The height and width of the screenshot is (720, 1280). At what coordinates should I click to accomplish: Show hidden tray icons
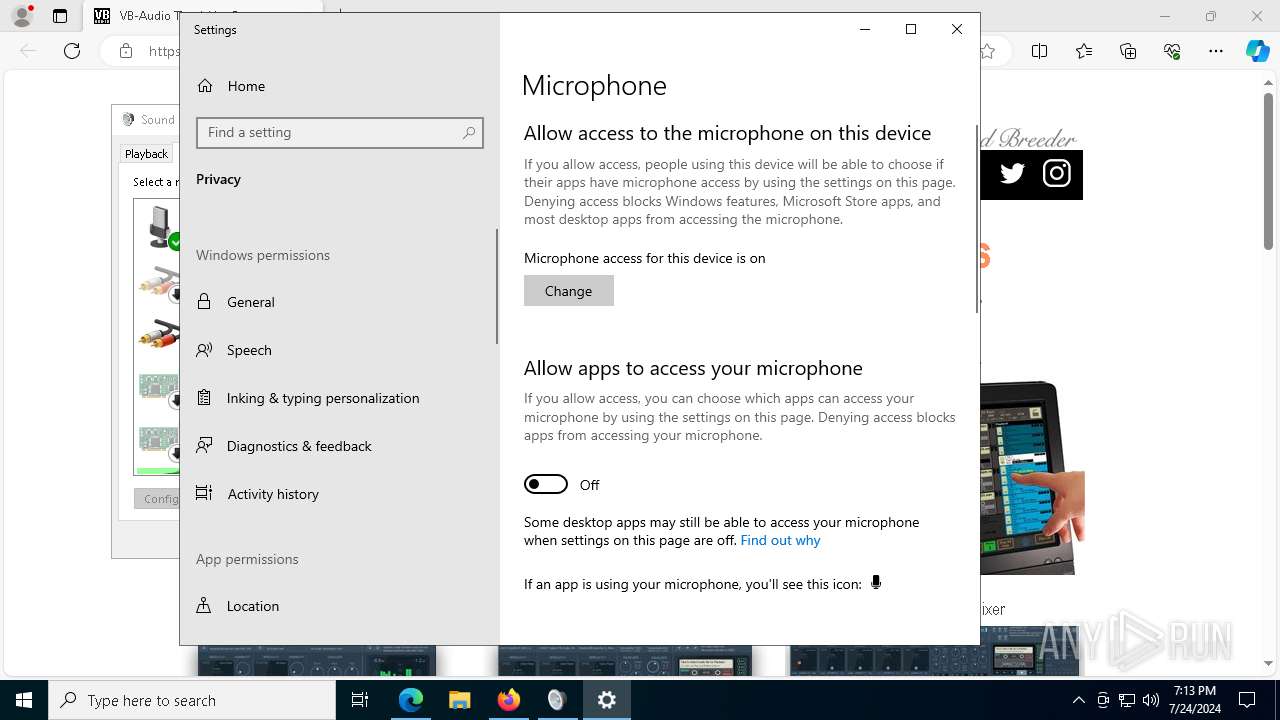point(1078,700)
